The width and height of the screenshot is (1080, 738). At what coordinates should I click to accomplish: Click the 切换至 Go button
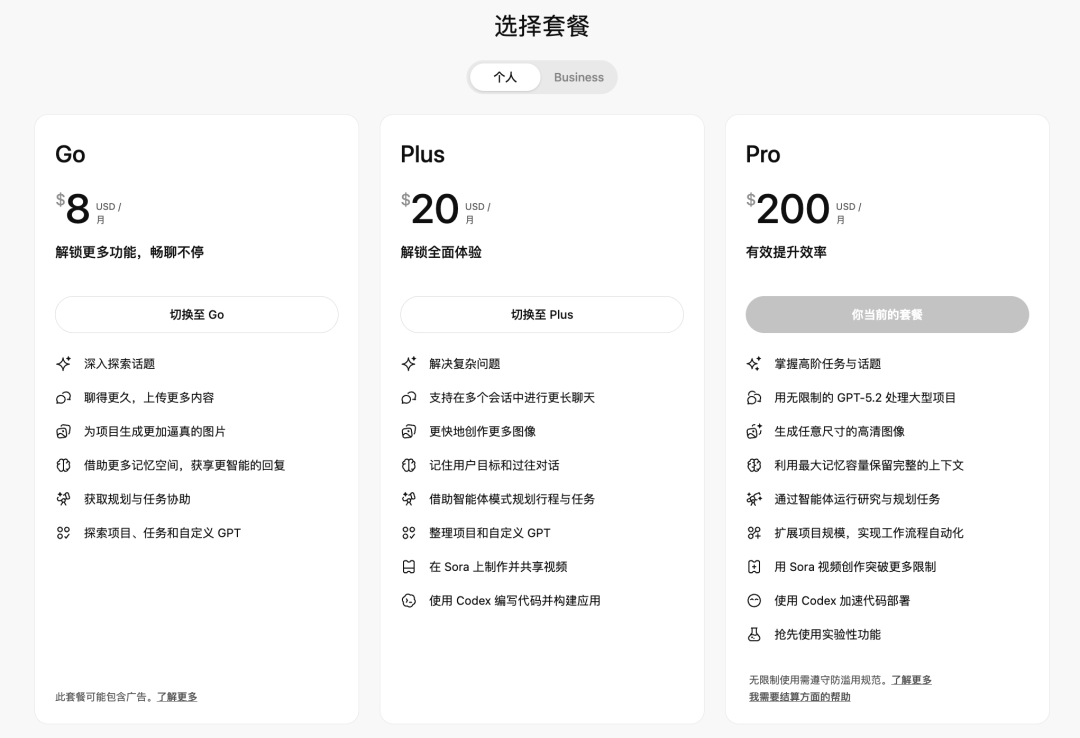point(197,315)
